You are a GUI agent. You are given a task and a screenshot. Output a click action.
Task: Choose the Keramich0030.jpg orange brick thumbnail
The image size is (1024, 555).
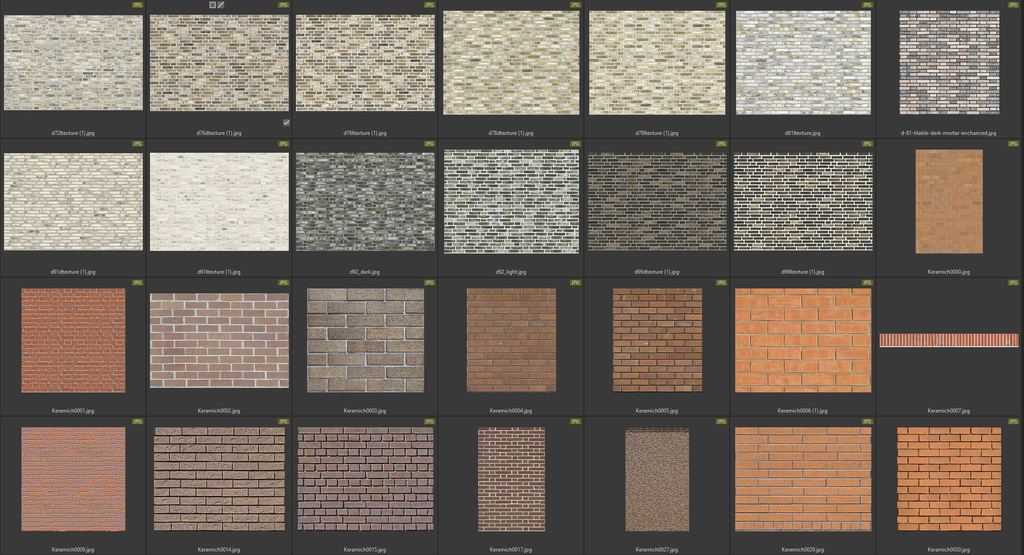(948, 479)
